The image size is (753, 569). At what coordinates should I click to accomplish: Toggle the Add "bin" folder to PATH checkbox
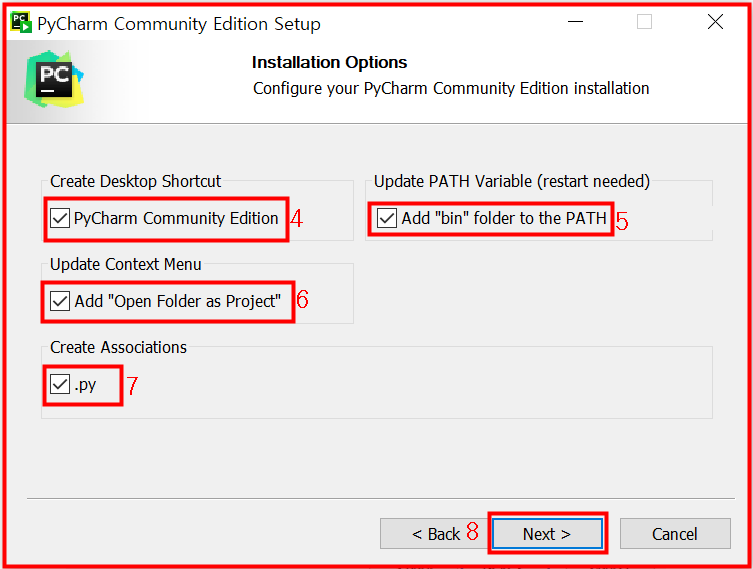(x=387, y=218)
